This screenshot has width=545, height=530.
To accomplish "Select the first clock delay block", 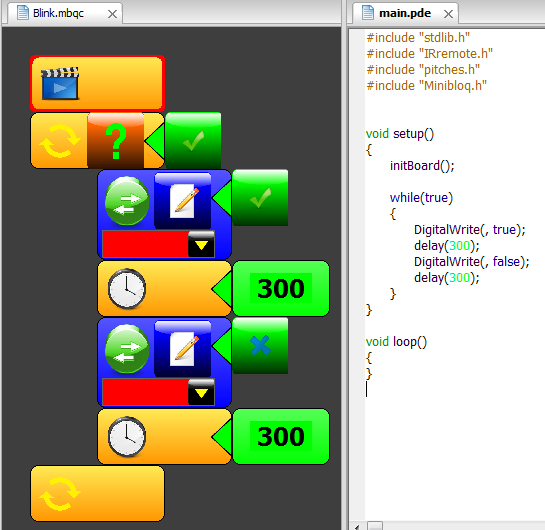I will click(164, 288).
